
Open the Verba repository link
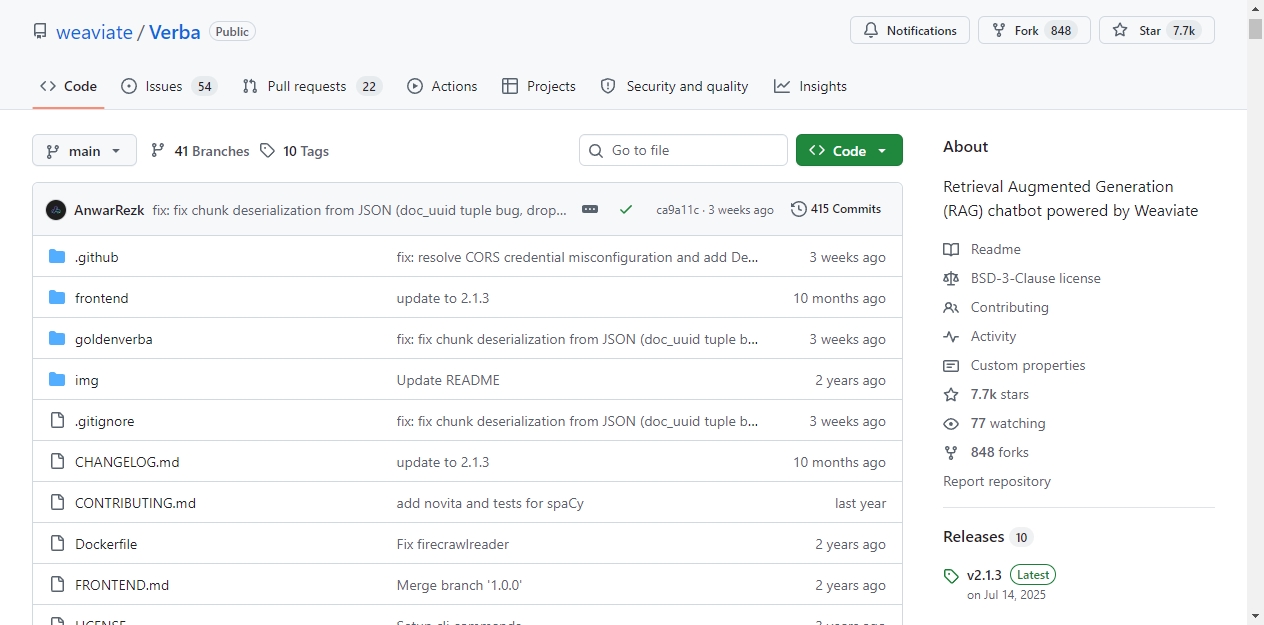(175, 32)
